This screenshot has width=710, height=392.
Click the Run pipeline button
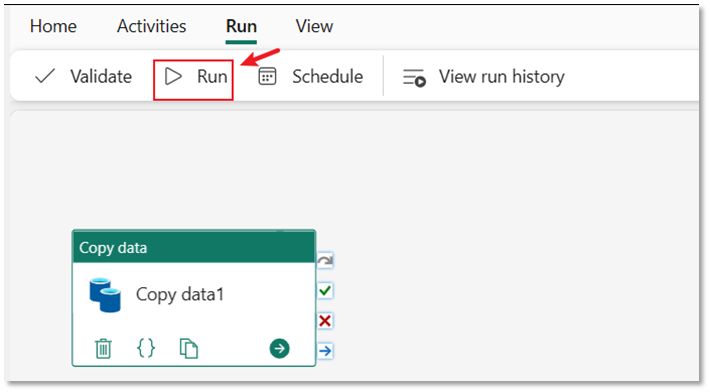pyautogui.click(x=193, y=80)
